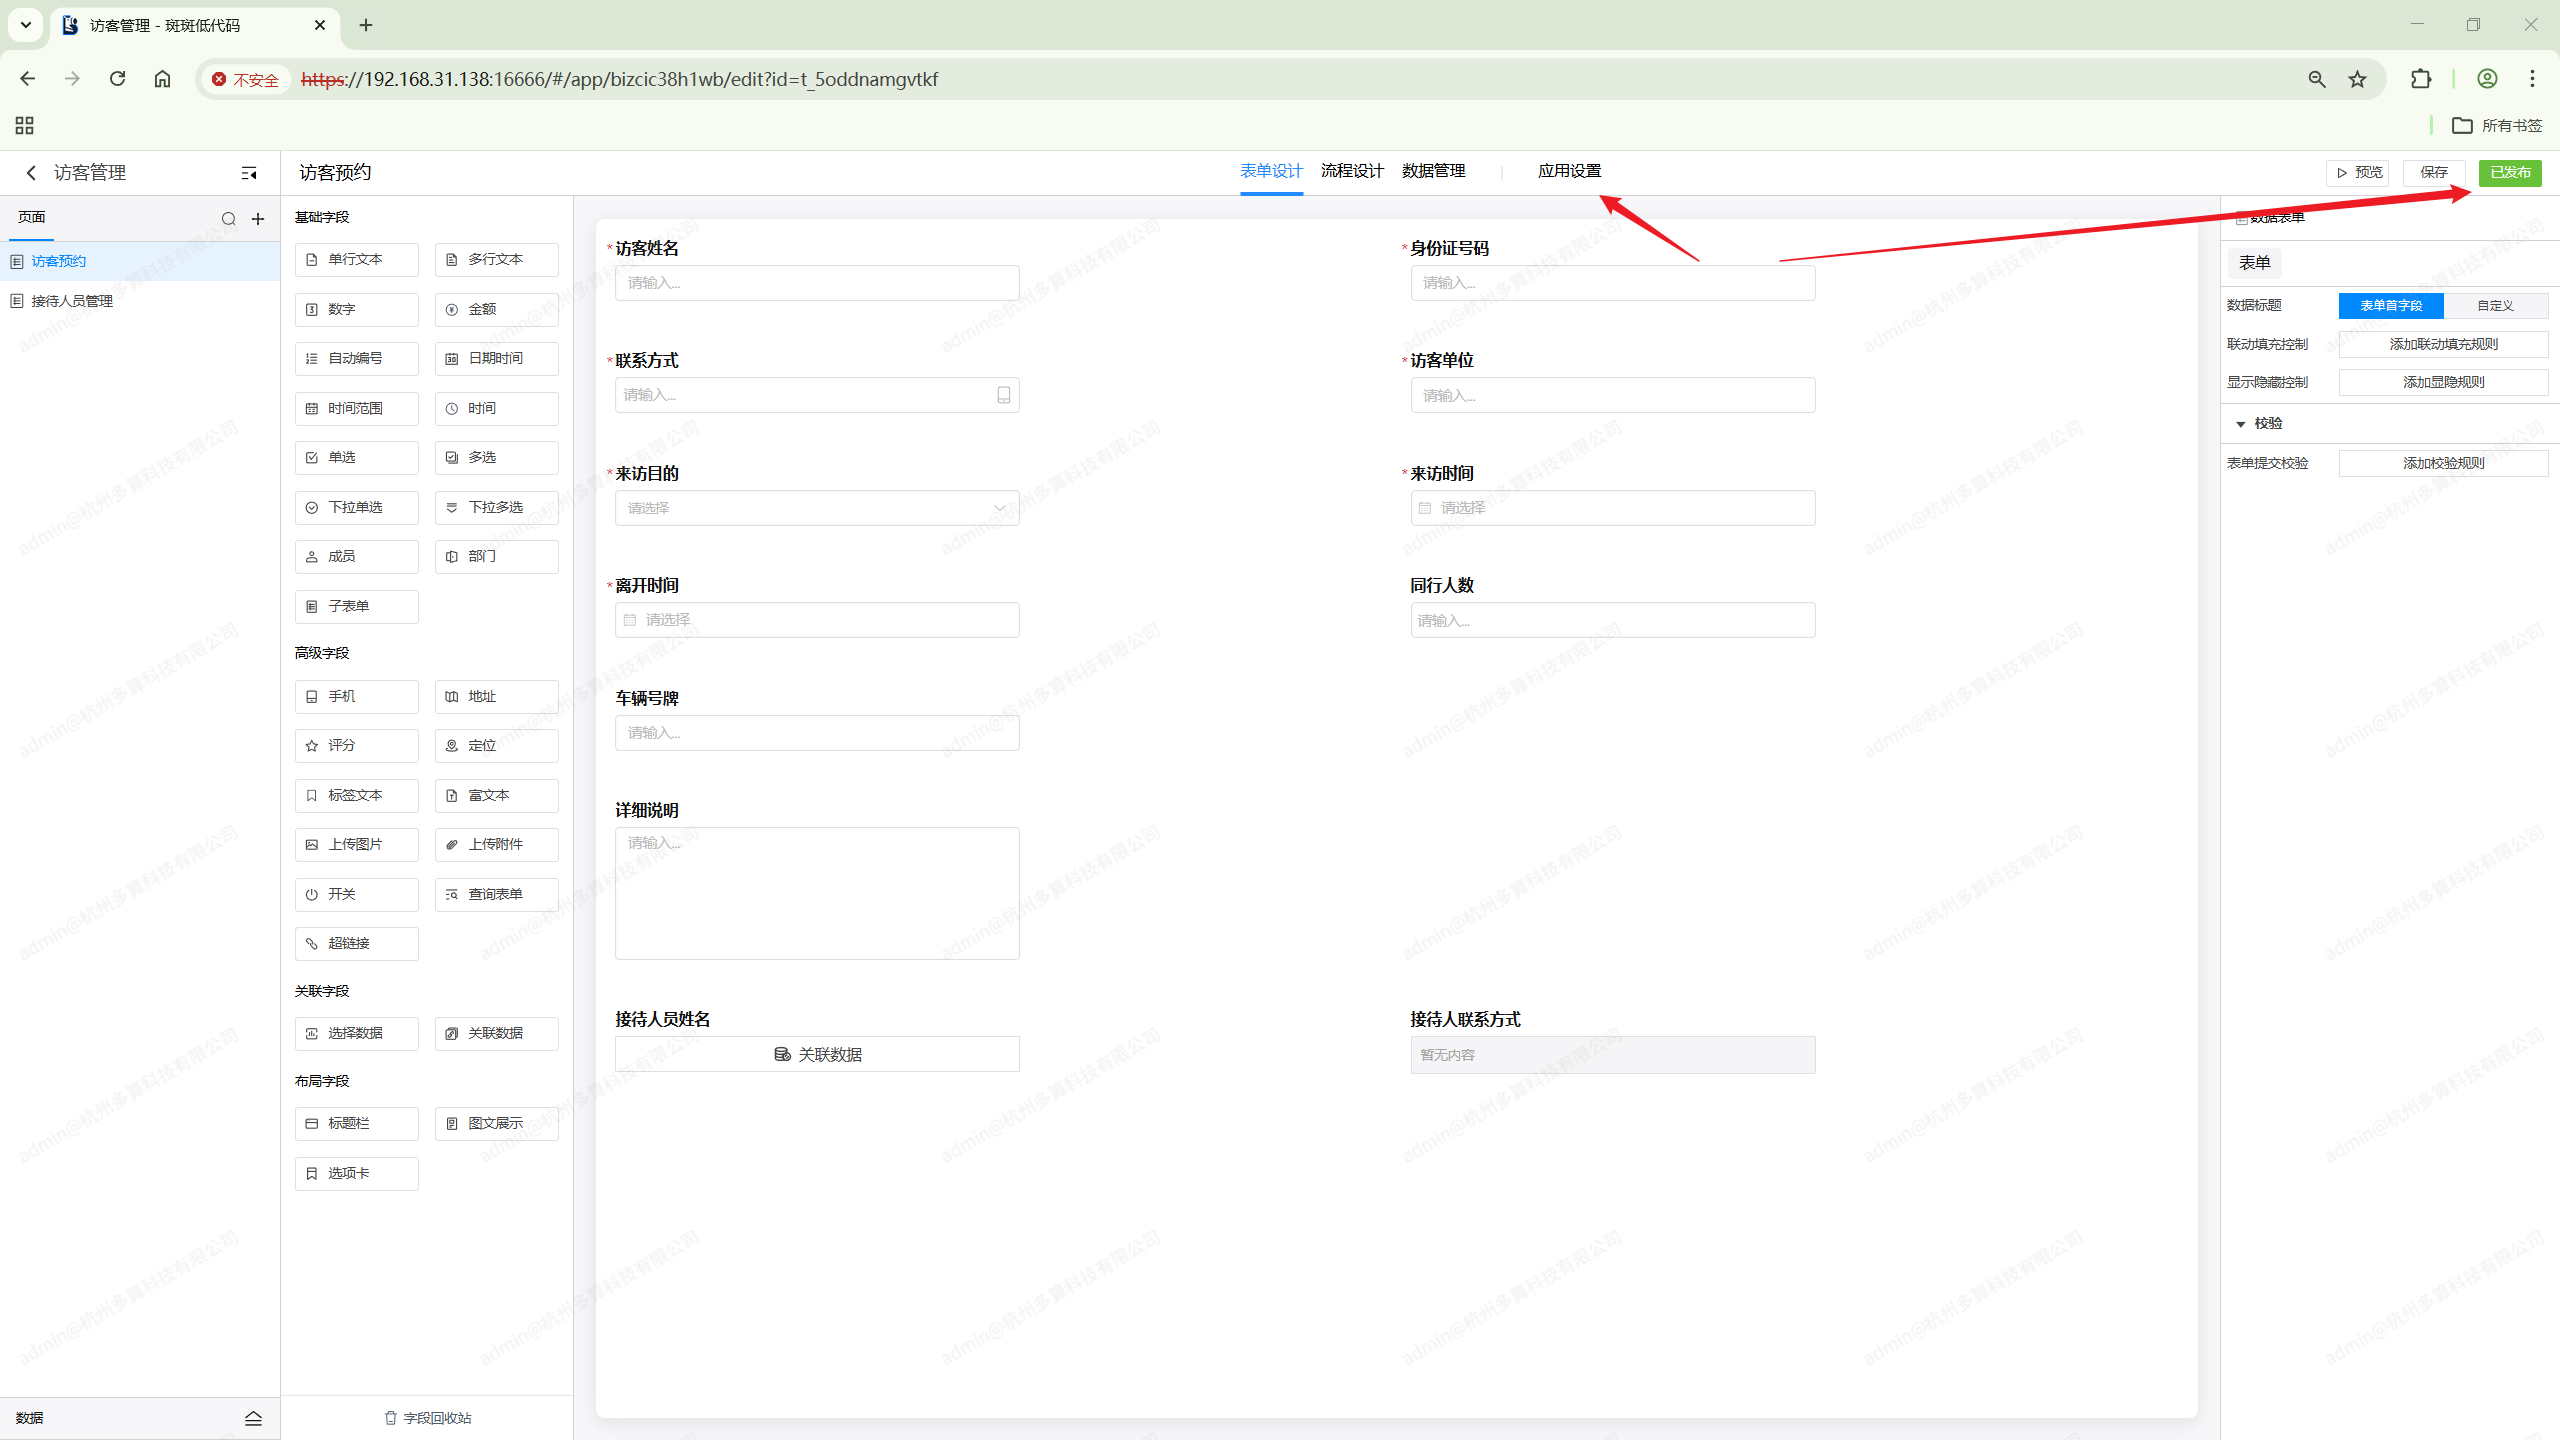The width and height of the screenshot is (2560, 1440).
Task: Switch to the 数据管理 tab
Action: [x=1433, y=171]
